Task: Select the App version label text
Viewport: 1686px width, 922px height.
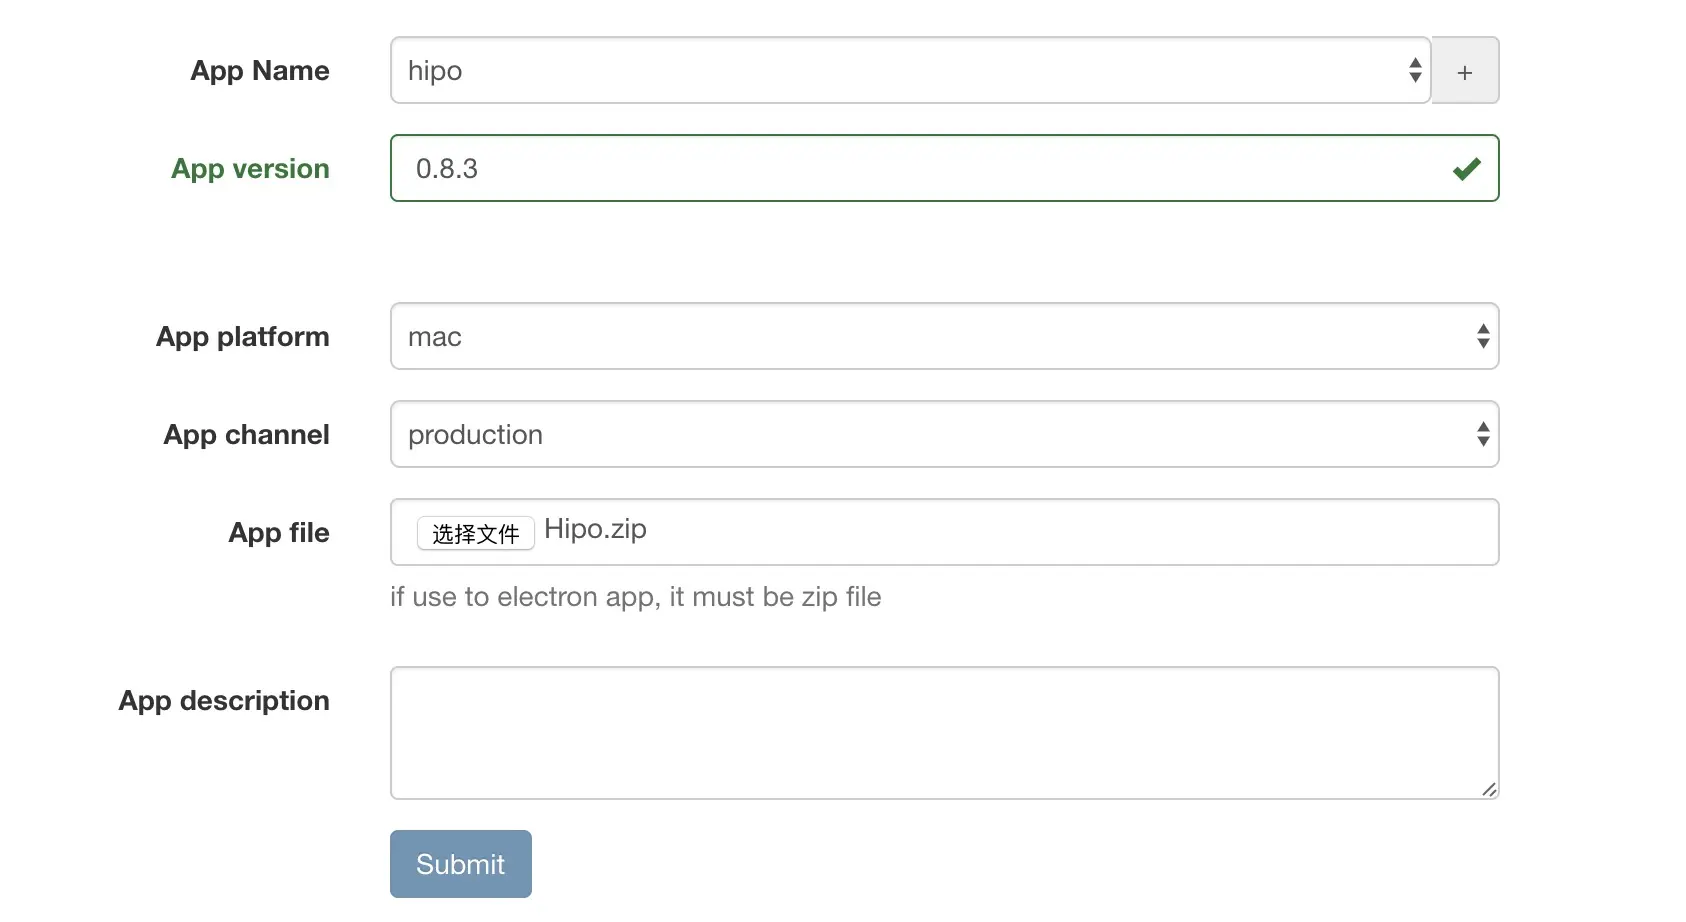Action: click(x=249, y=168)
